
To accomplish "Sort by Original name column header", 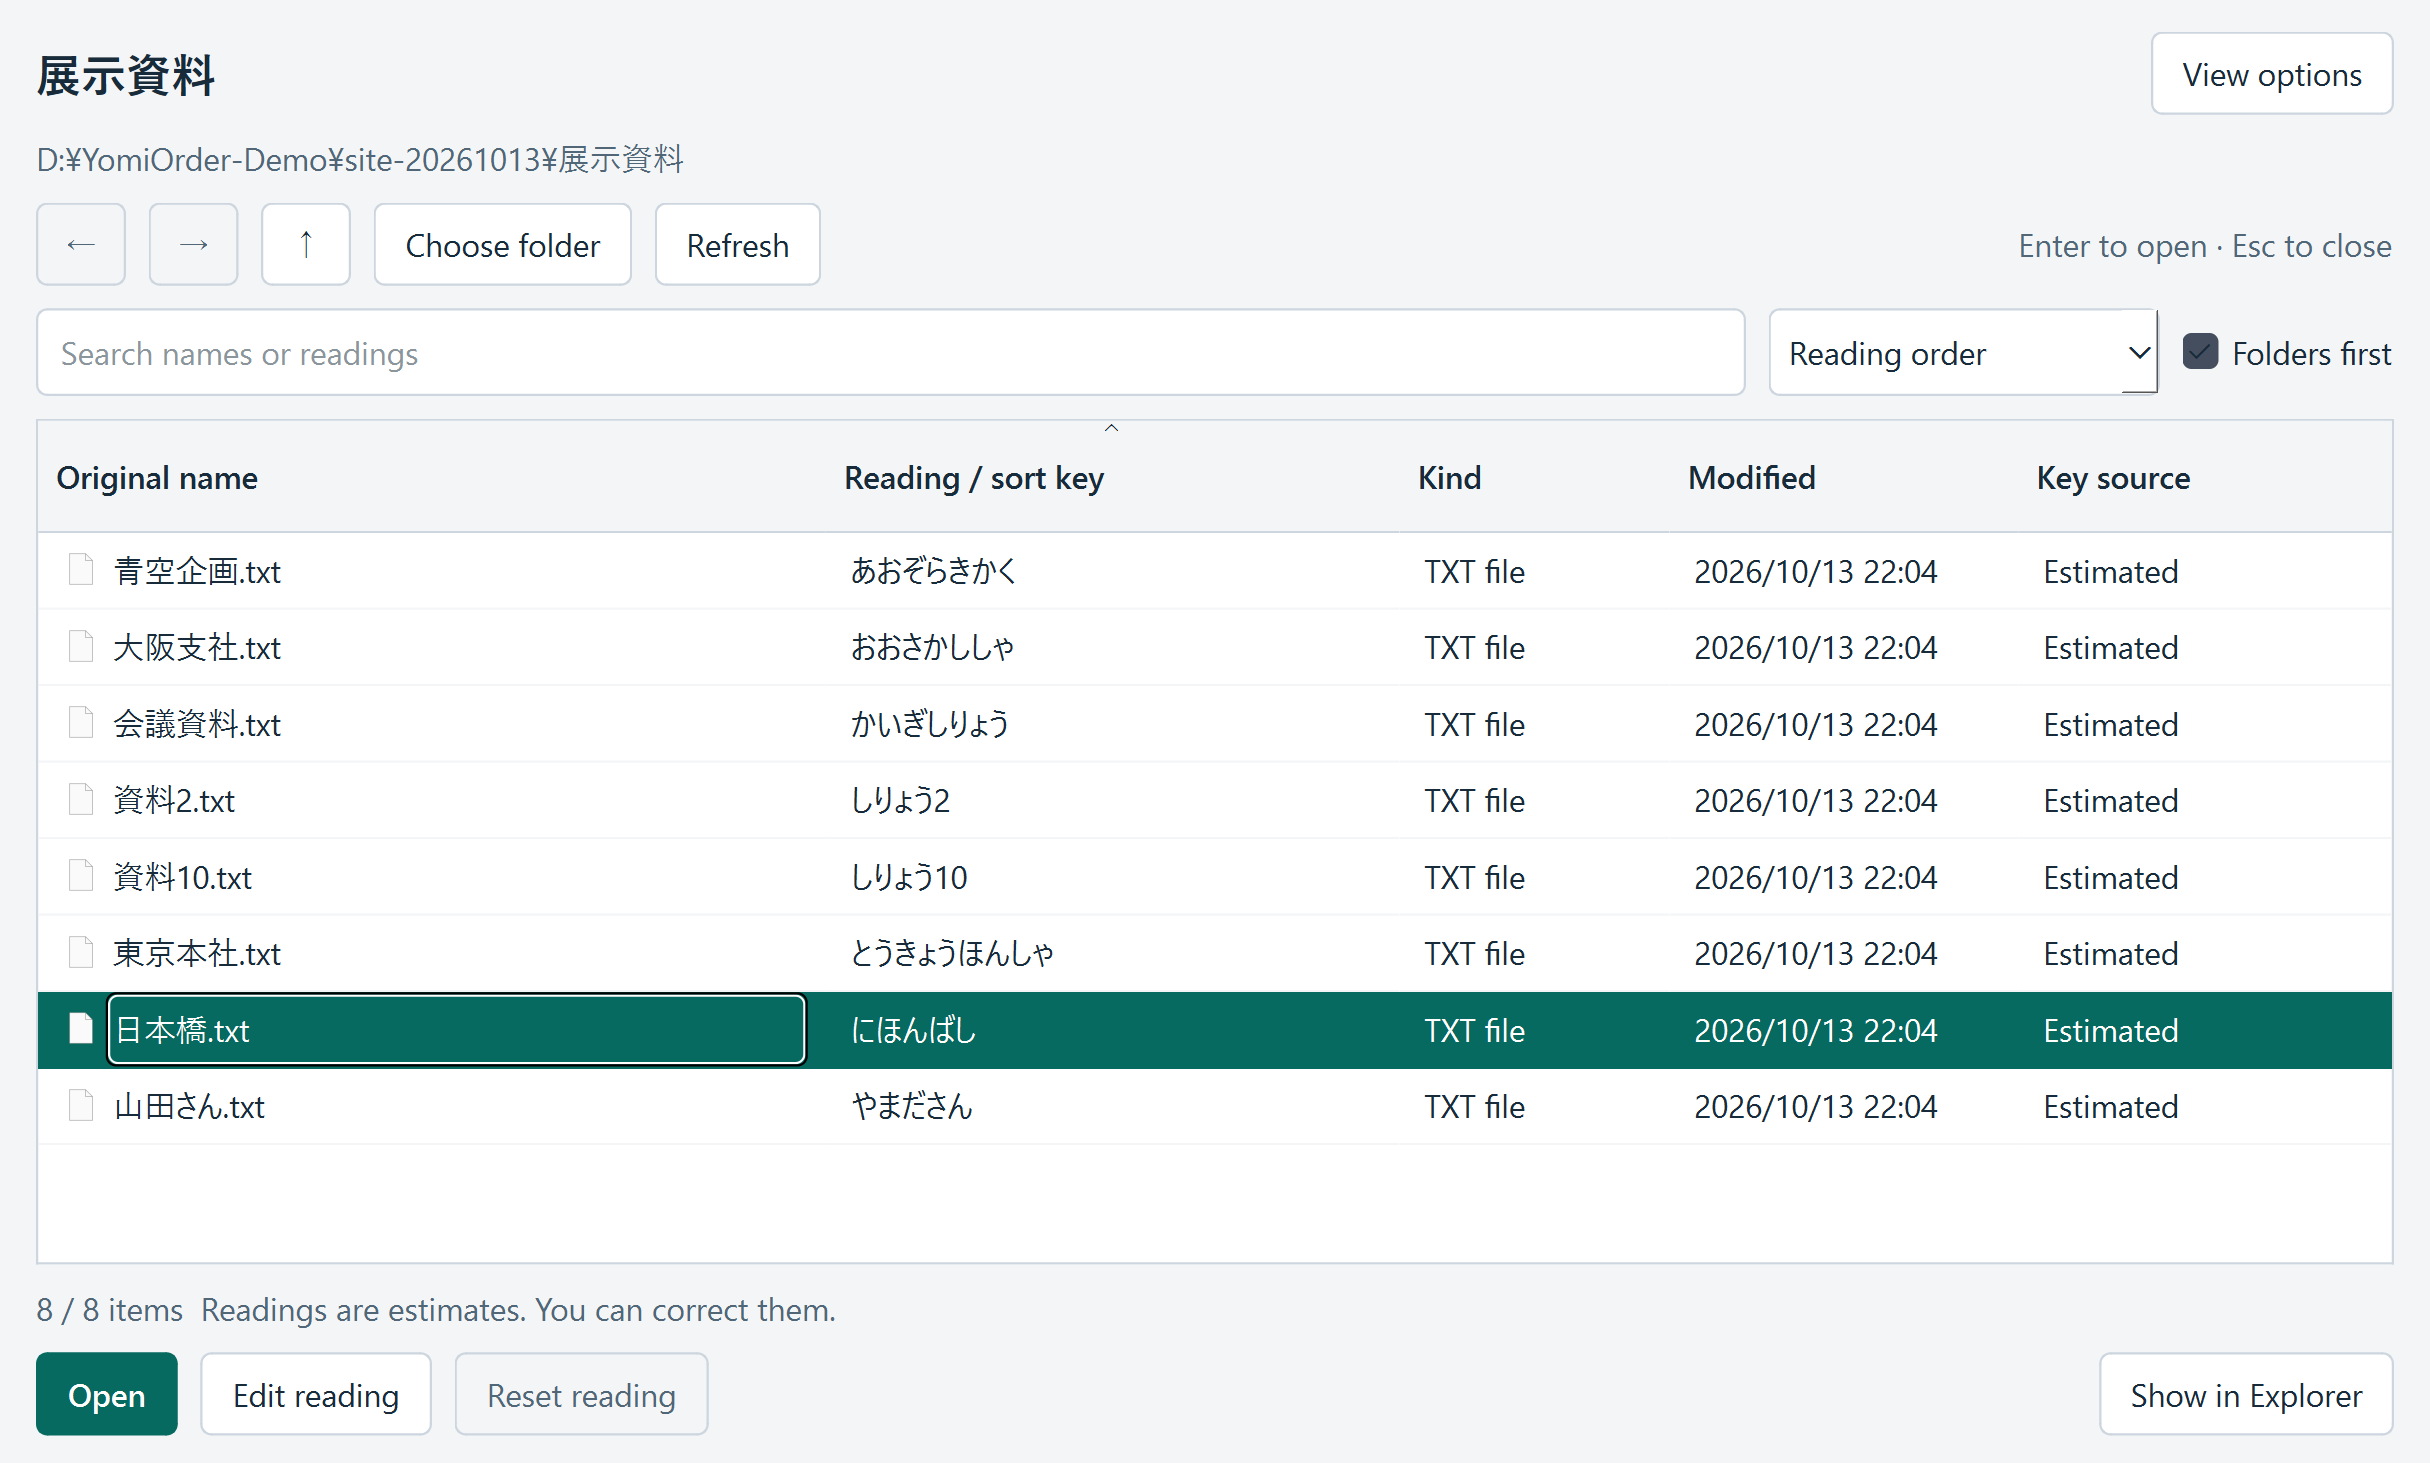I will (x=157, y=478).
